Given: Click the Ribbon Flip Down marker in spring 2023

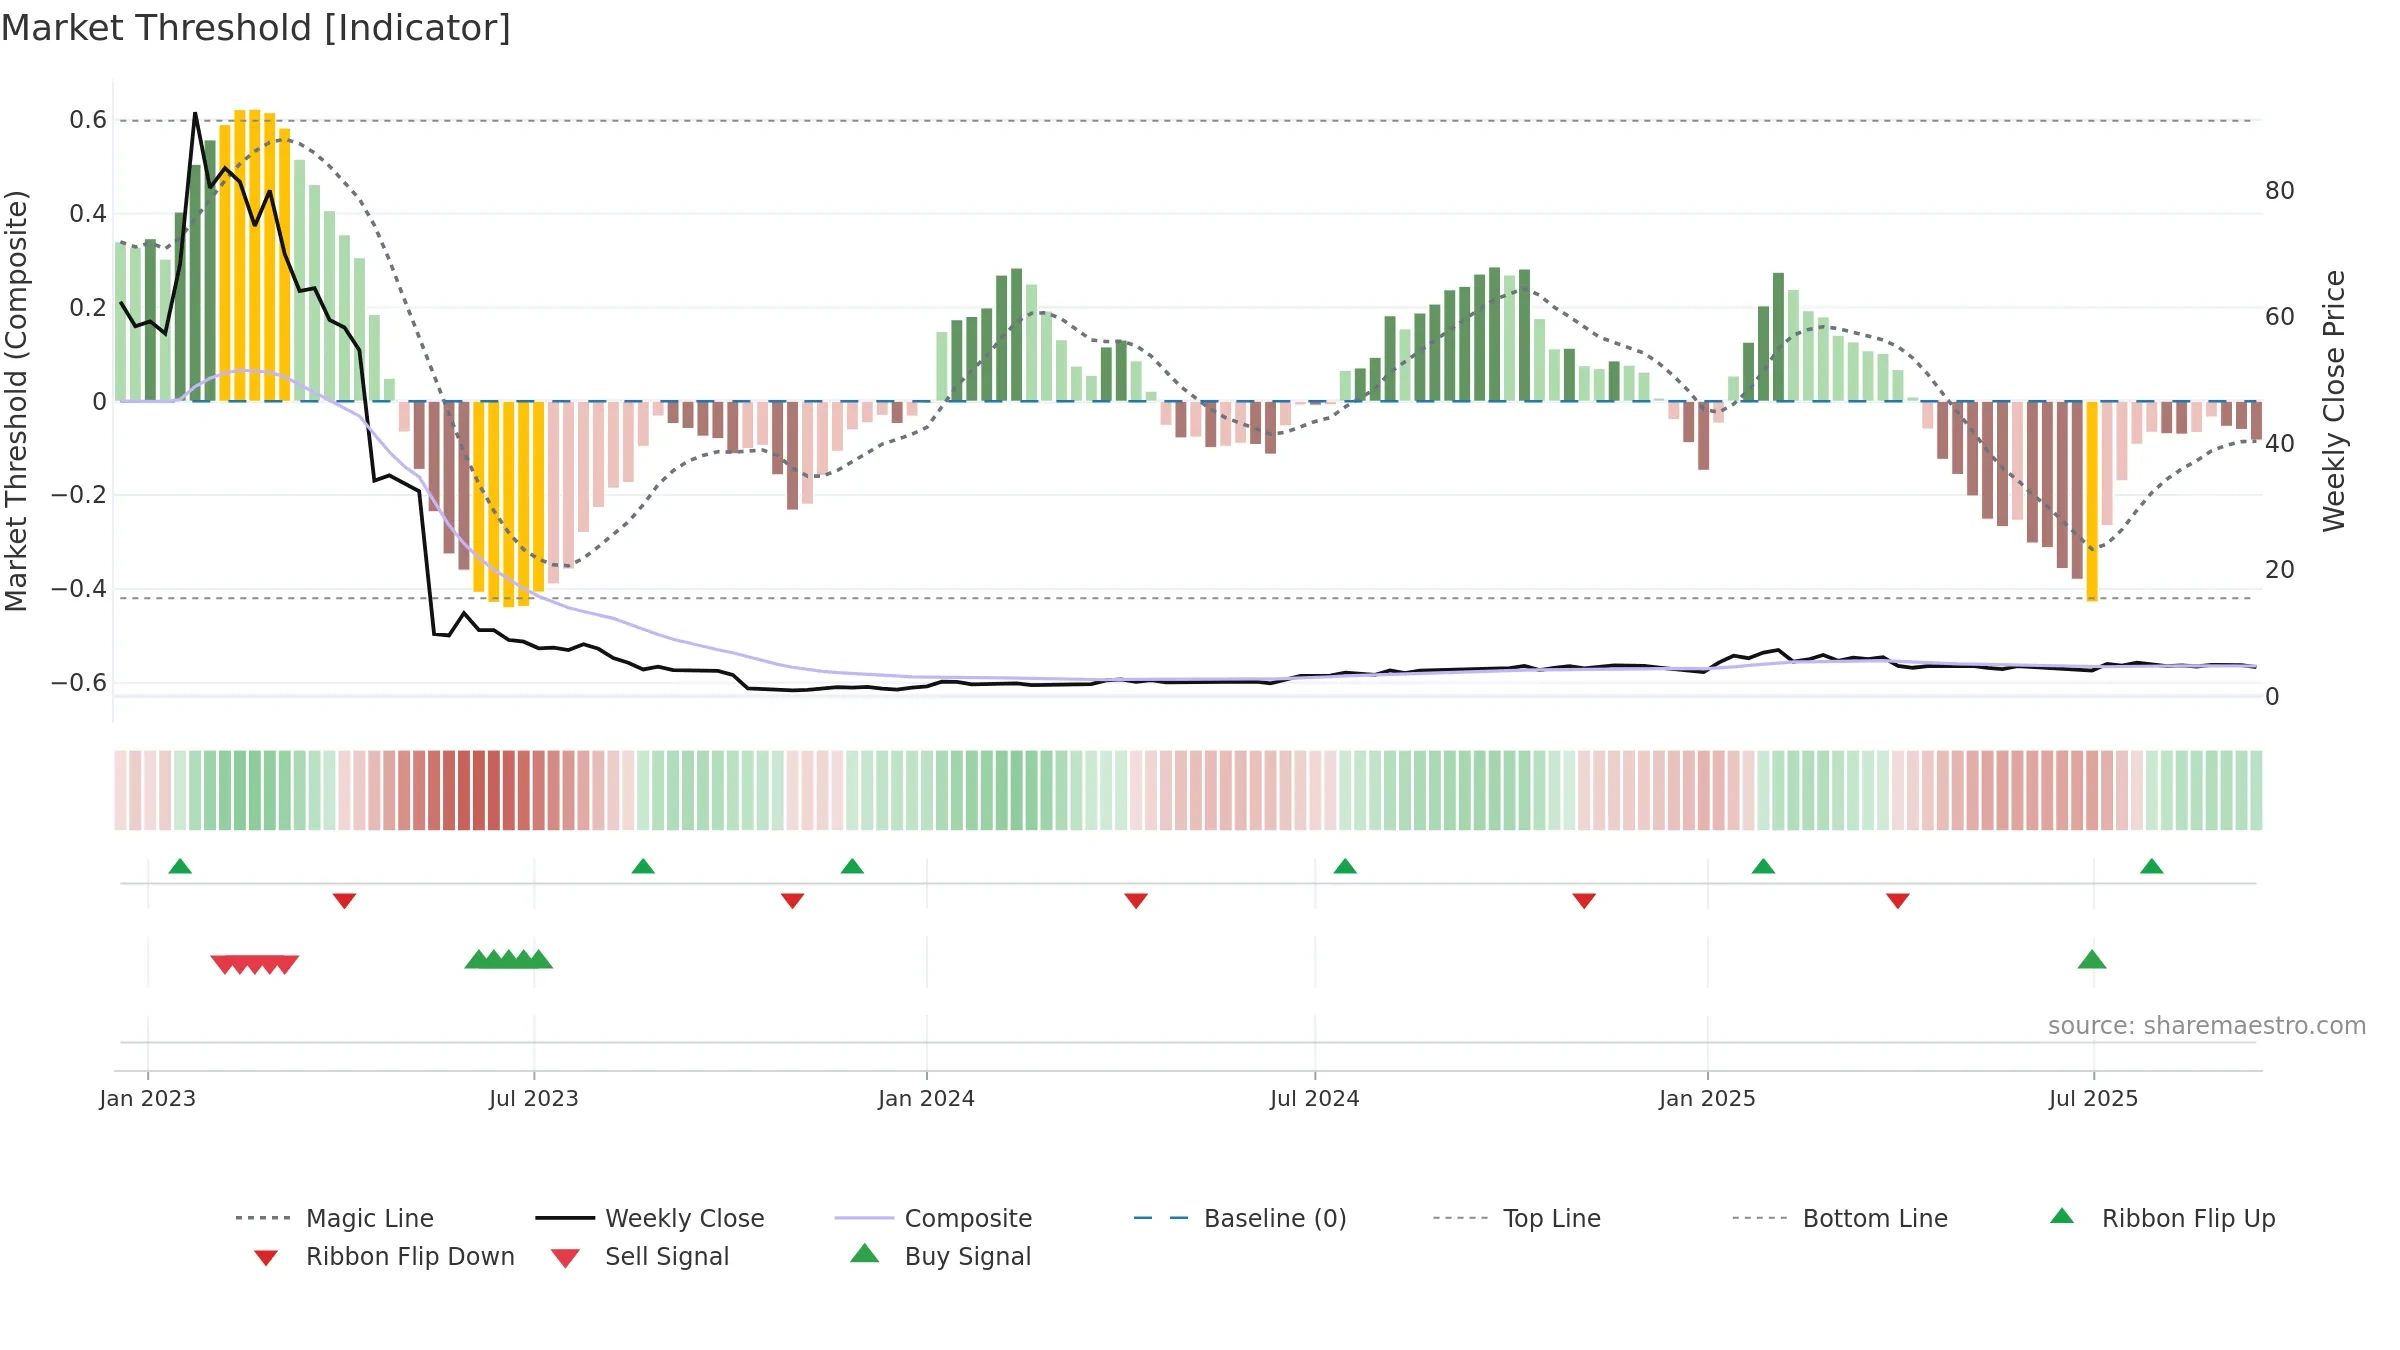Looking at the screenshot, I should click(344, 901).
